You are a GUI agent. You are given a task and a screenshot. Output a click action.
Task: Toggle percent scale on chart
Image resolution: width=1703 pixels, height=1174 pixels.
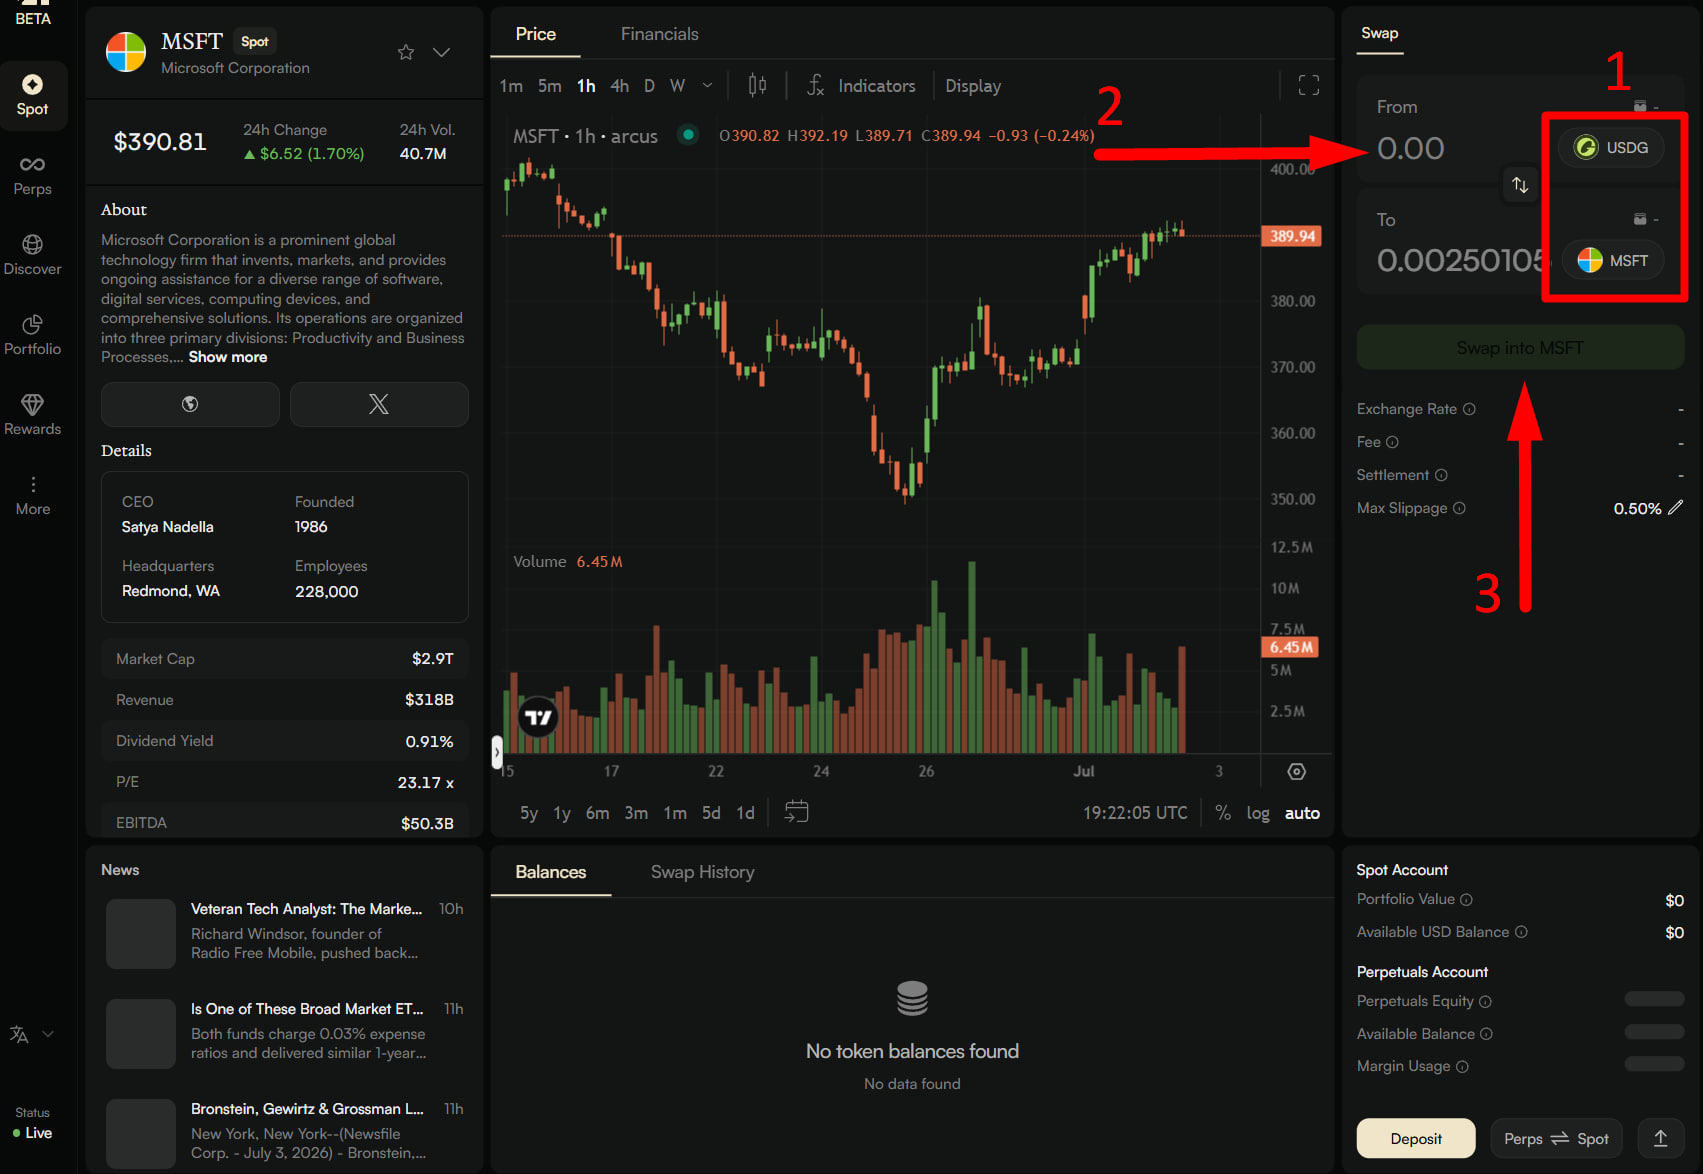(x=1223, y=813)
